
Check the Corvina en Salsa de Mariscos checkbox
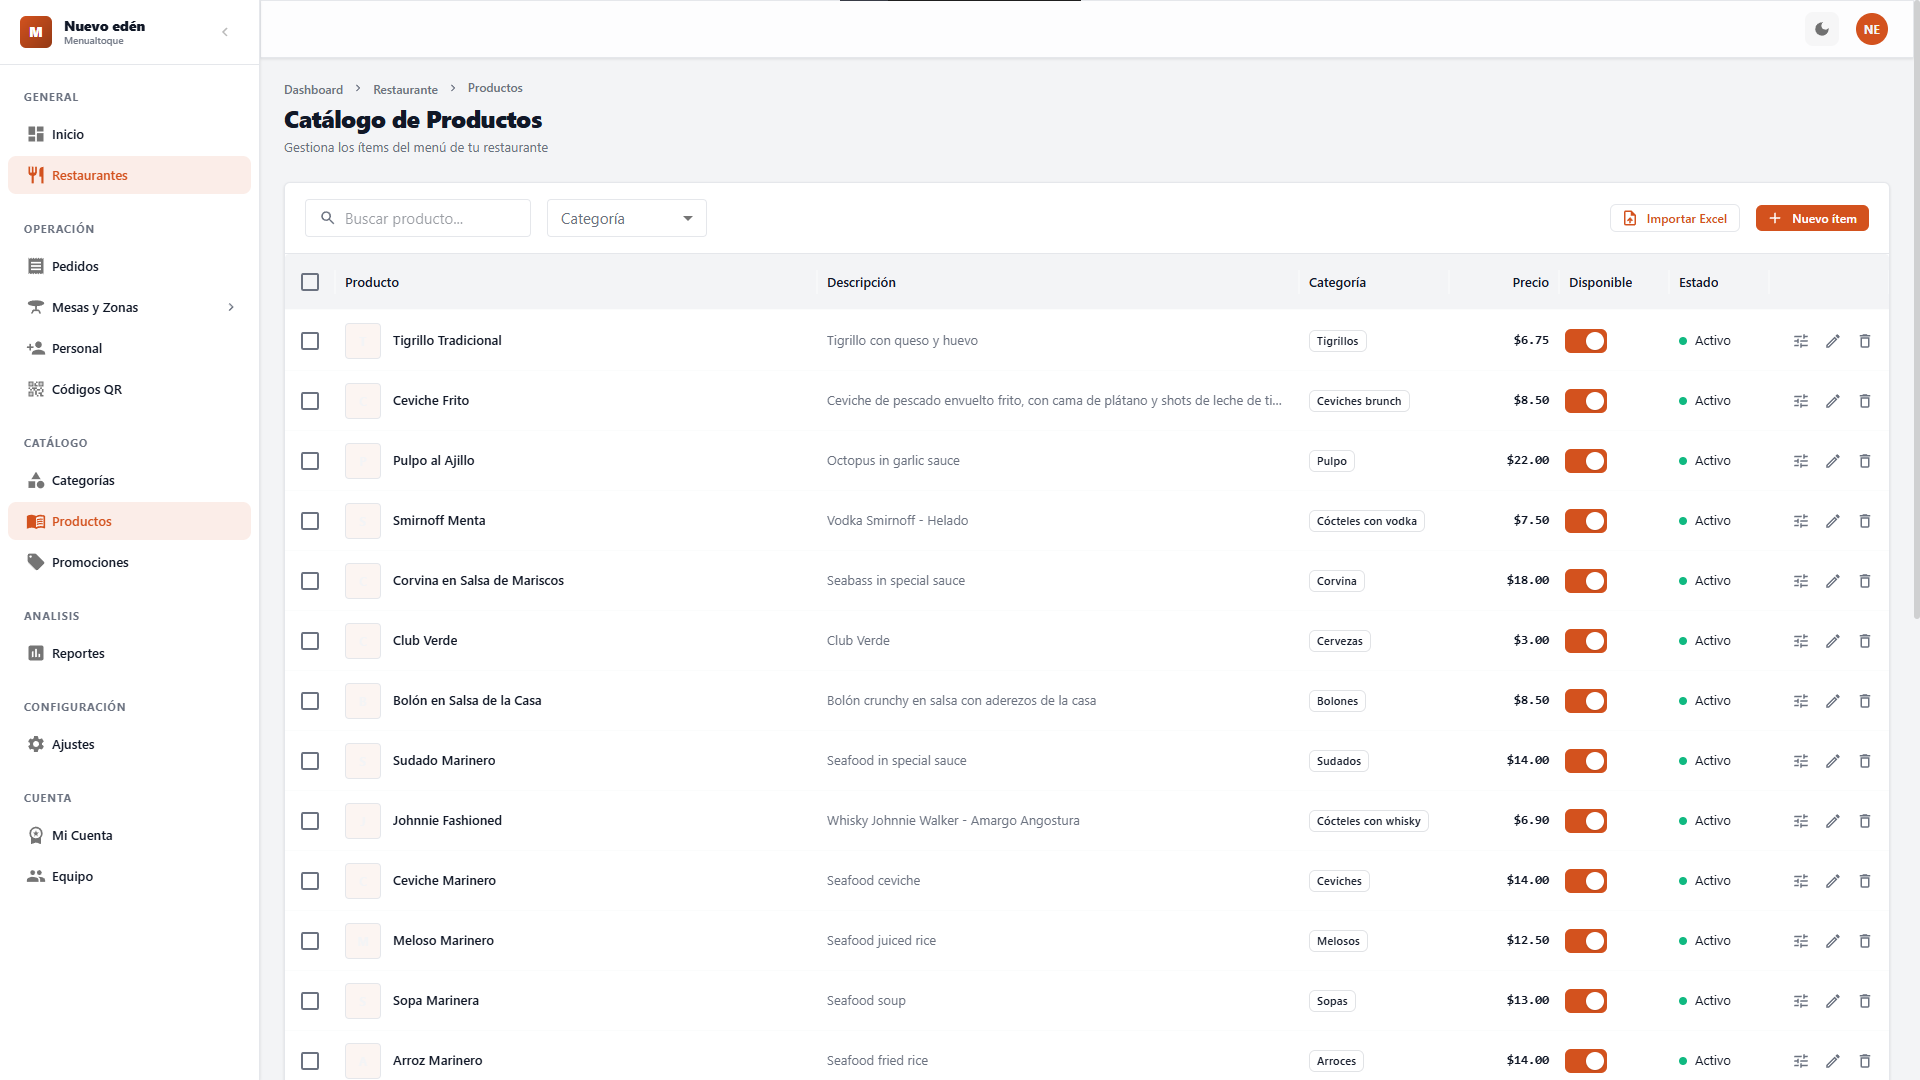[310, 581]
